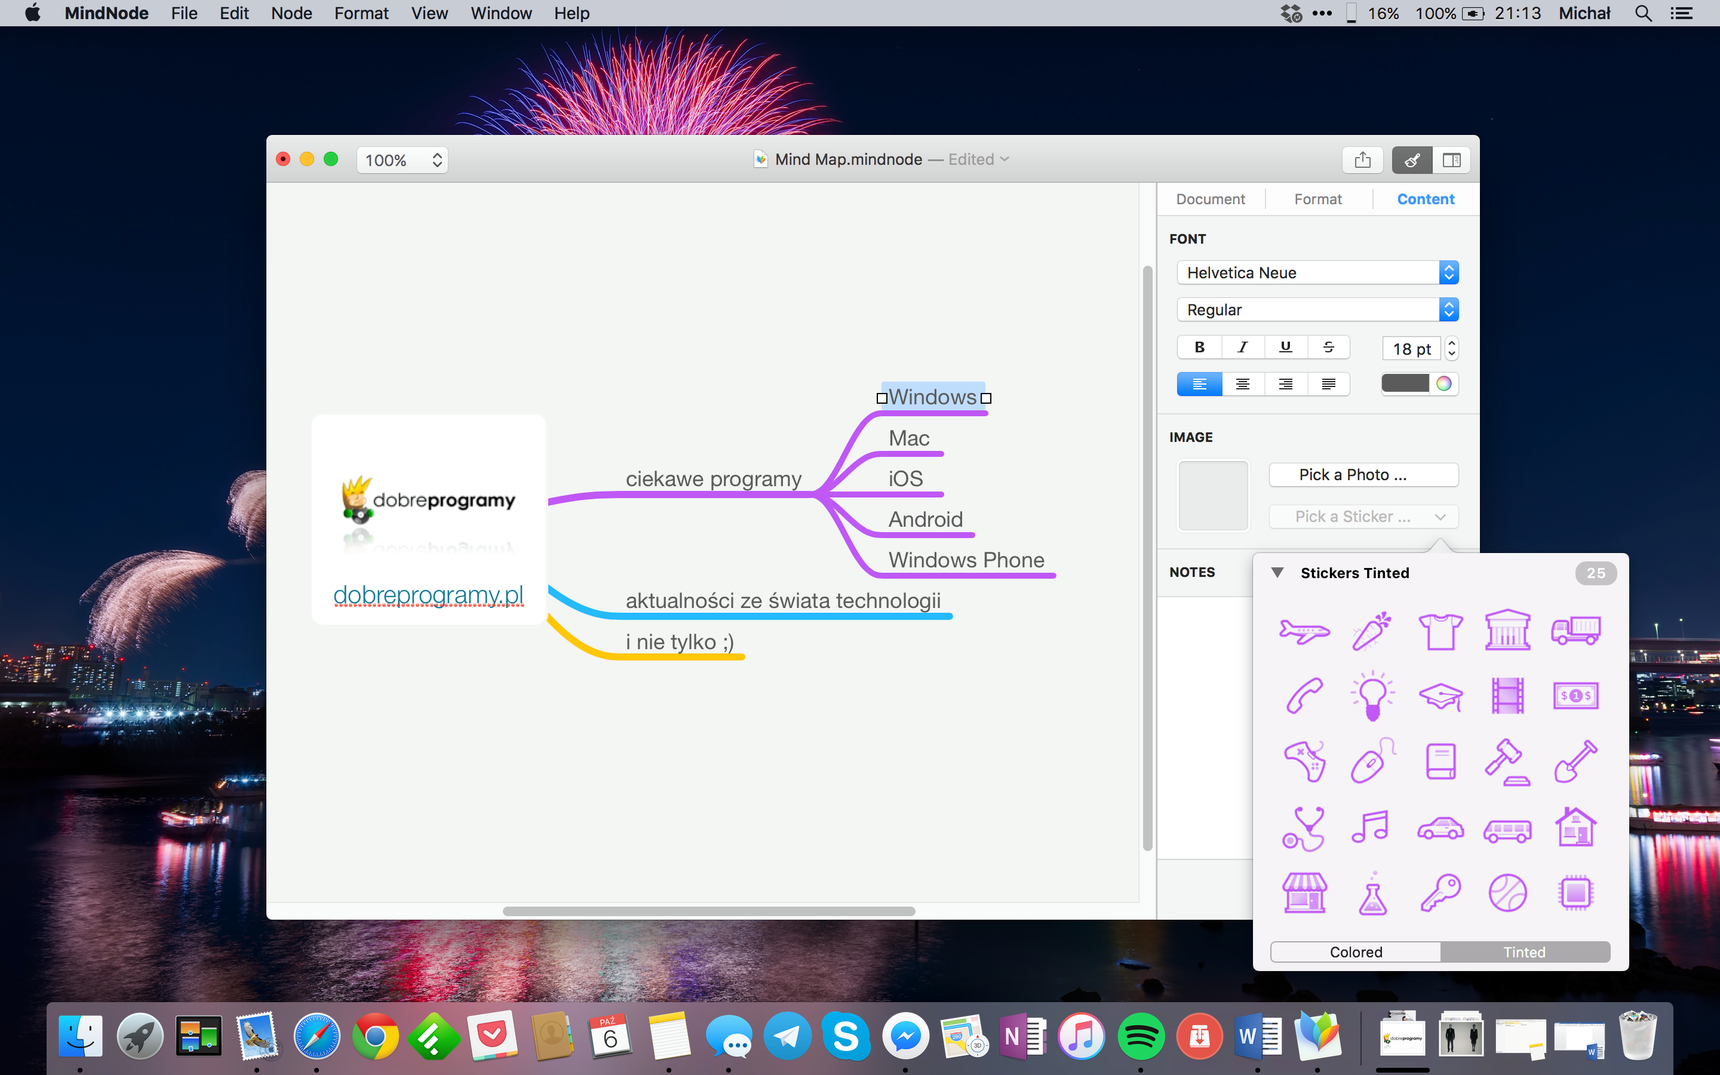Screen dimensions: 1720x1075
Task: Click the dobreprogramy.pl link in main node
Action: [428, 595]
